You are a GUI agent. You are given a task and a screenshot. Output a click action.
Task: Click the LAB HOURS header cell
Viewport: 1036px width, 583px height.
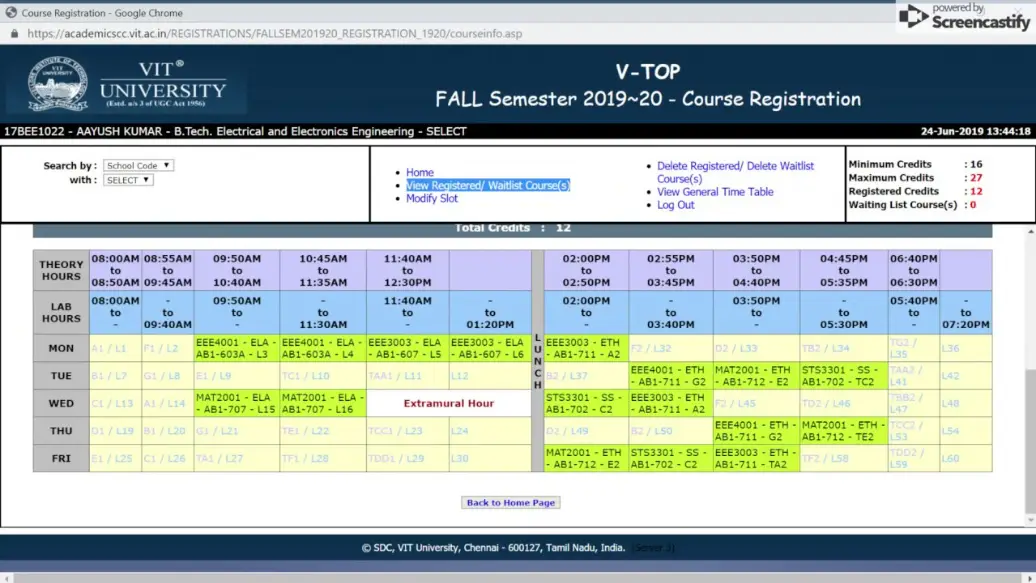[61, 313]
